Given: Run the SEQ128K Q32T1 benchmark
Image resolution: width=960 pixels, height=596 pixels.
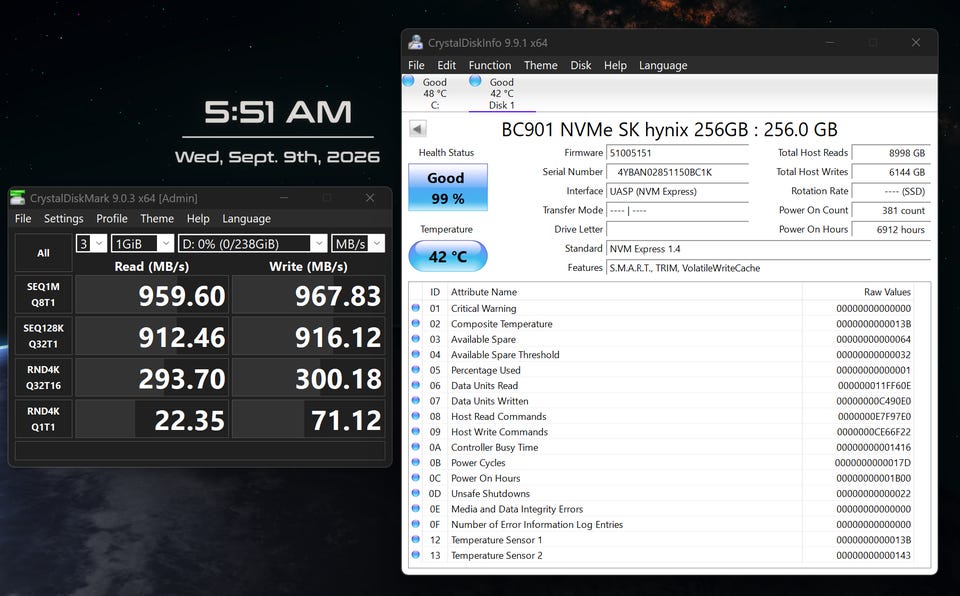Looking at the screenshot, I should click(x=43, y=336).
